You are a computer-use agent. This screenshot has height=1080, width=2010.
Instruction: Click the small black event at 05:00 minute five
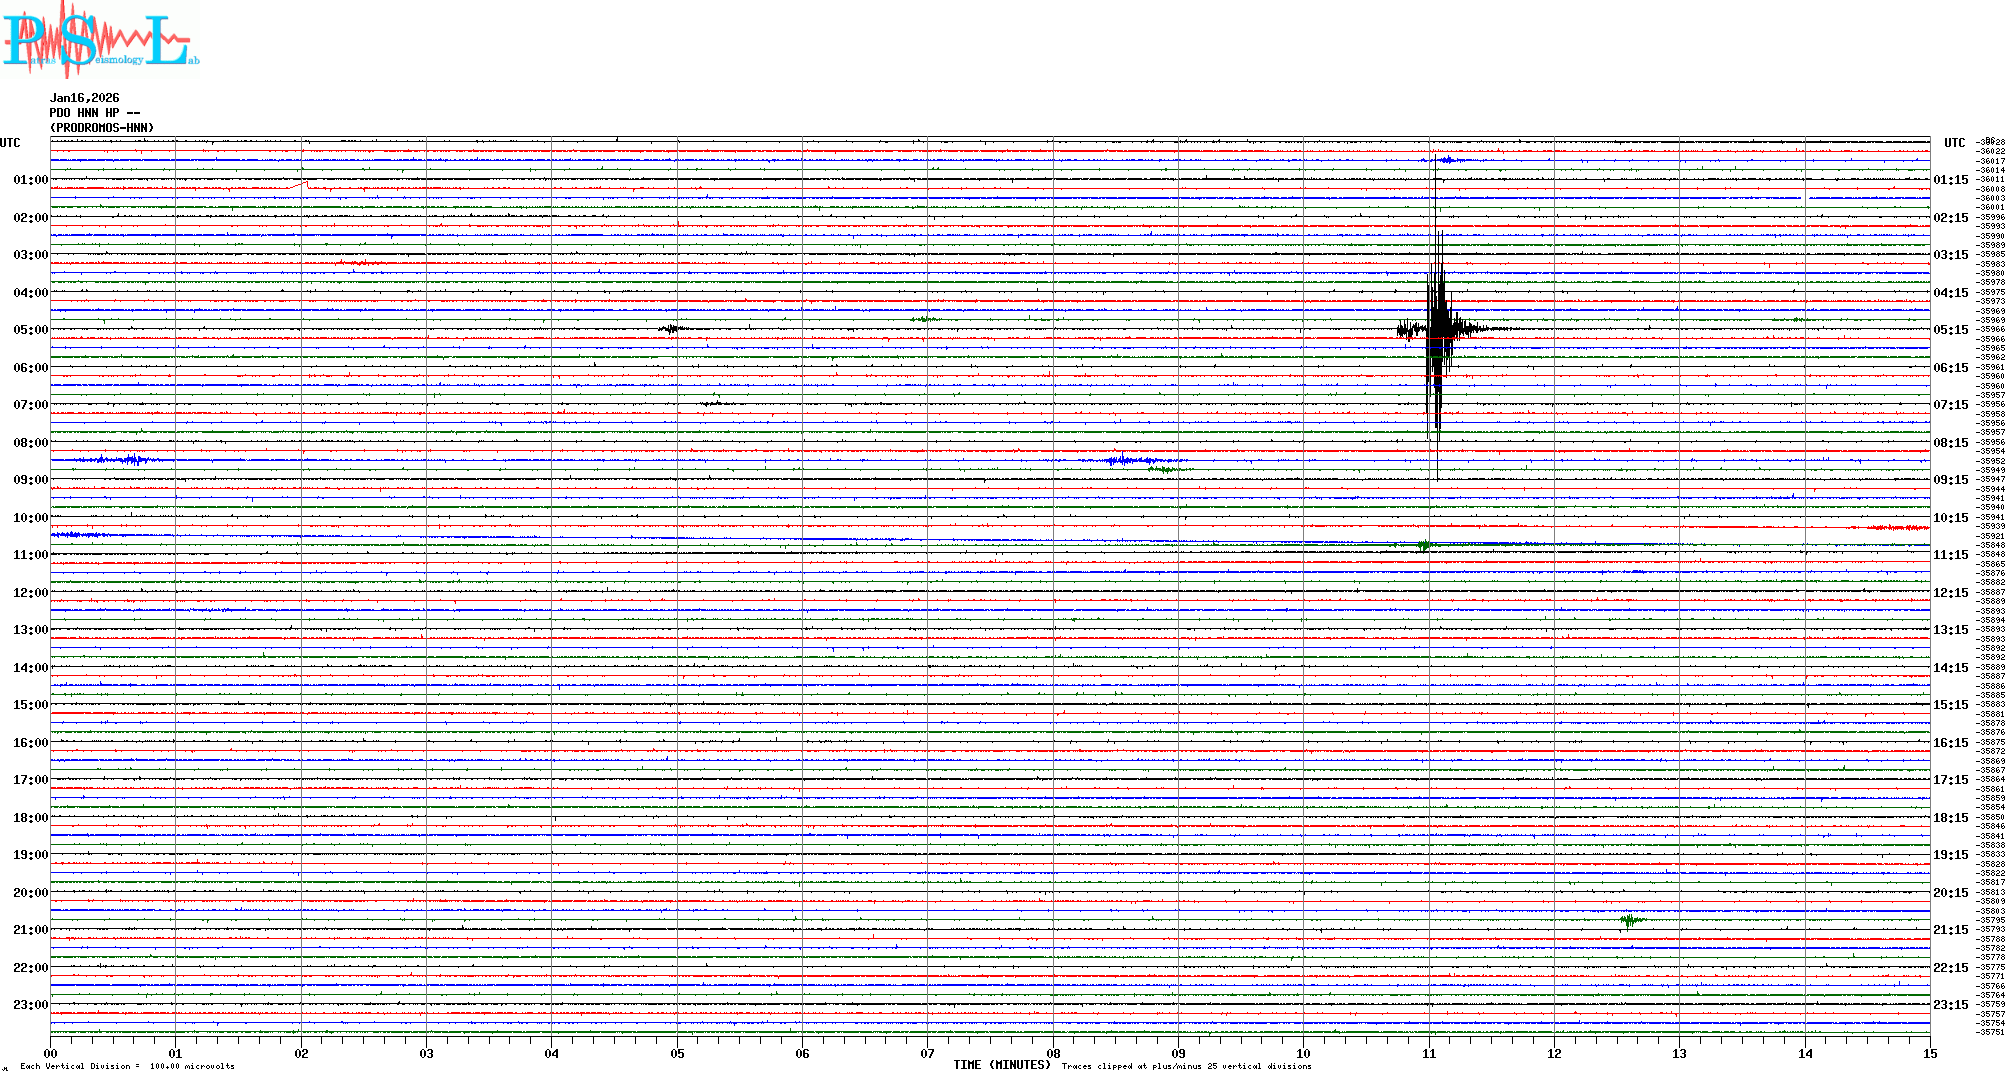click(674, 329)
